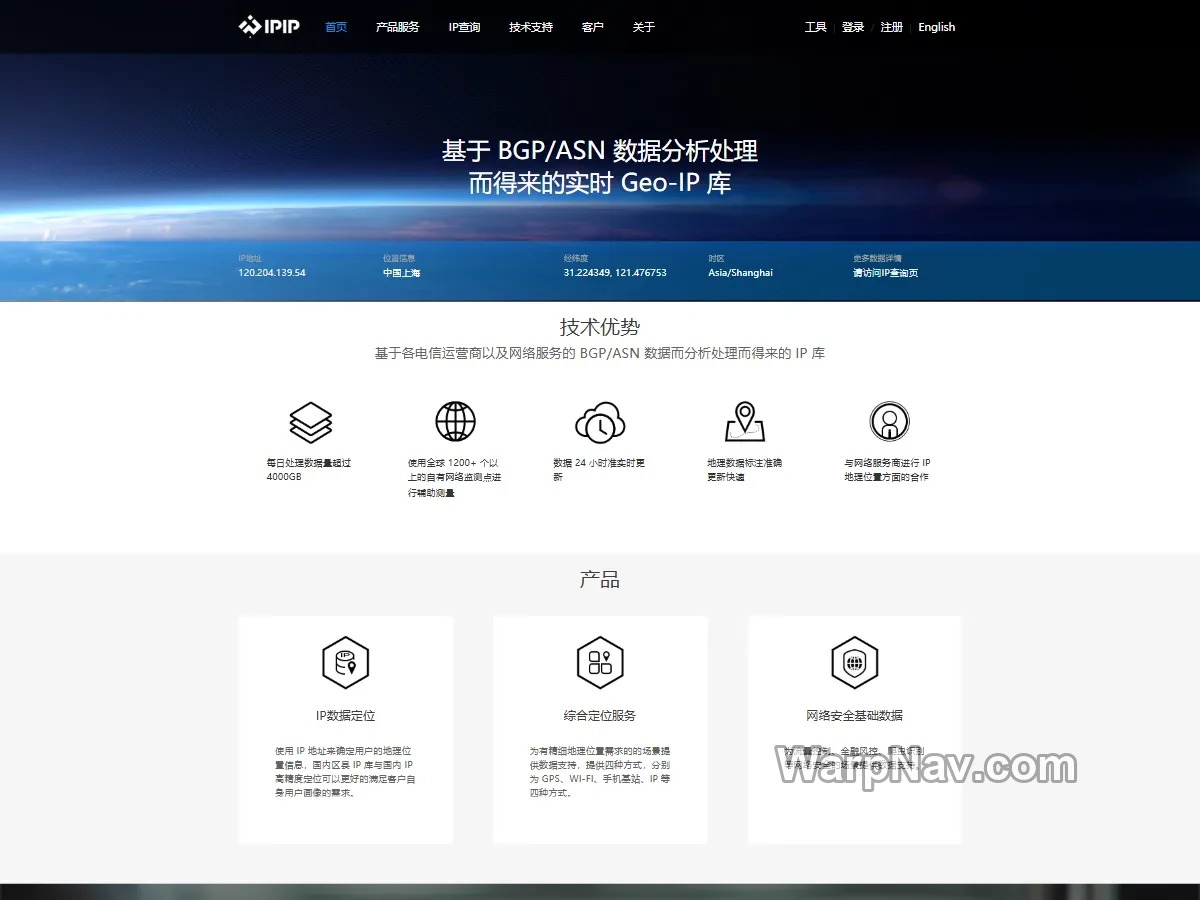This screenshot has width=1200, height=900.
Task: Click the hexagon icon above 综合定位服务
Action: pyautogui.click(x=600, y=662)
